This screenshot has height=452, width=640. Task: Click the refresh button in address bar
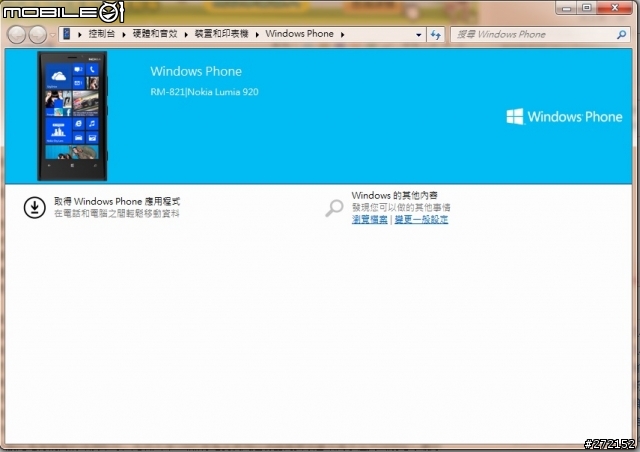pos(436,35)
